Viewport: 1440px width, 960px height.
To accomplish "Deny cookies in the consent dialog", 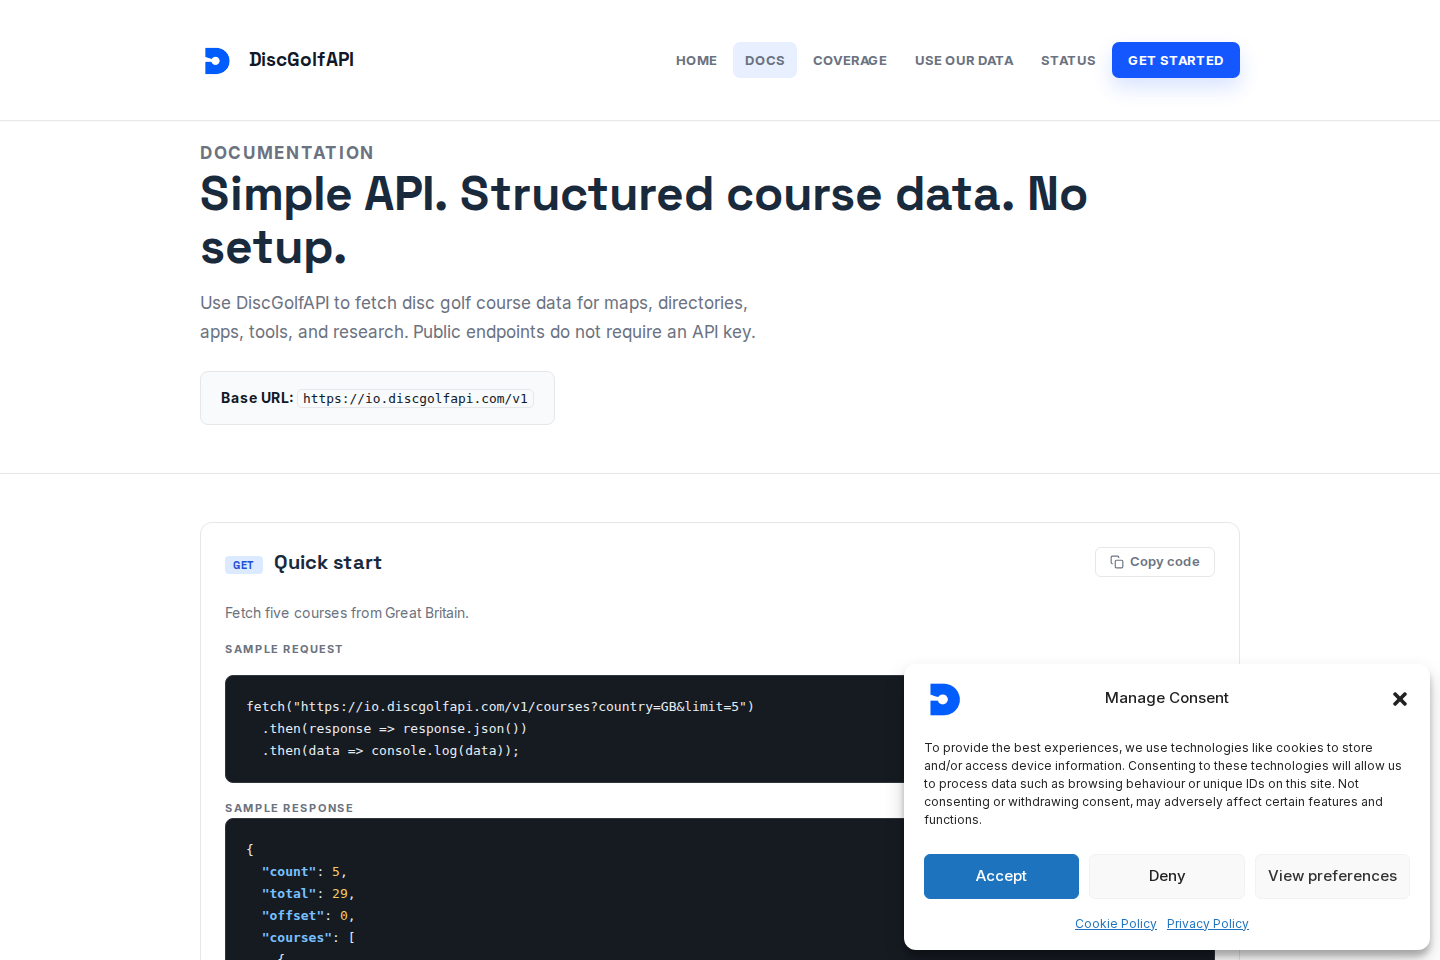I will [1167, 876].
